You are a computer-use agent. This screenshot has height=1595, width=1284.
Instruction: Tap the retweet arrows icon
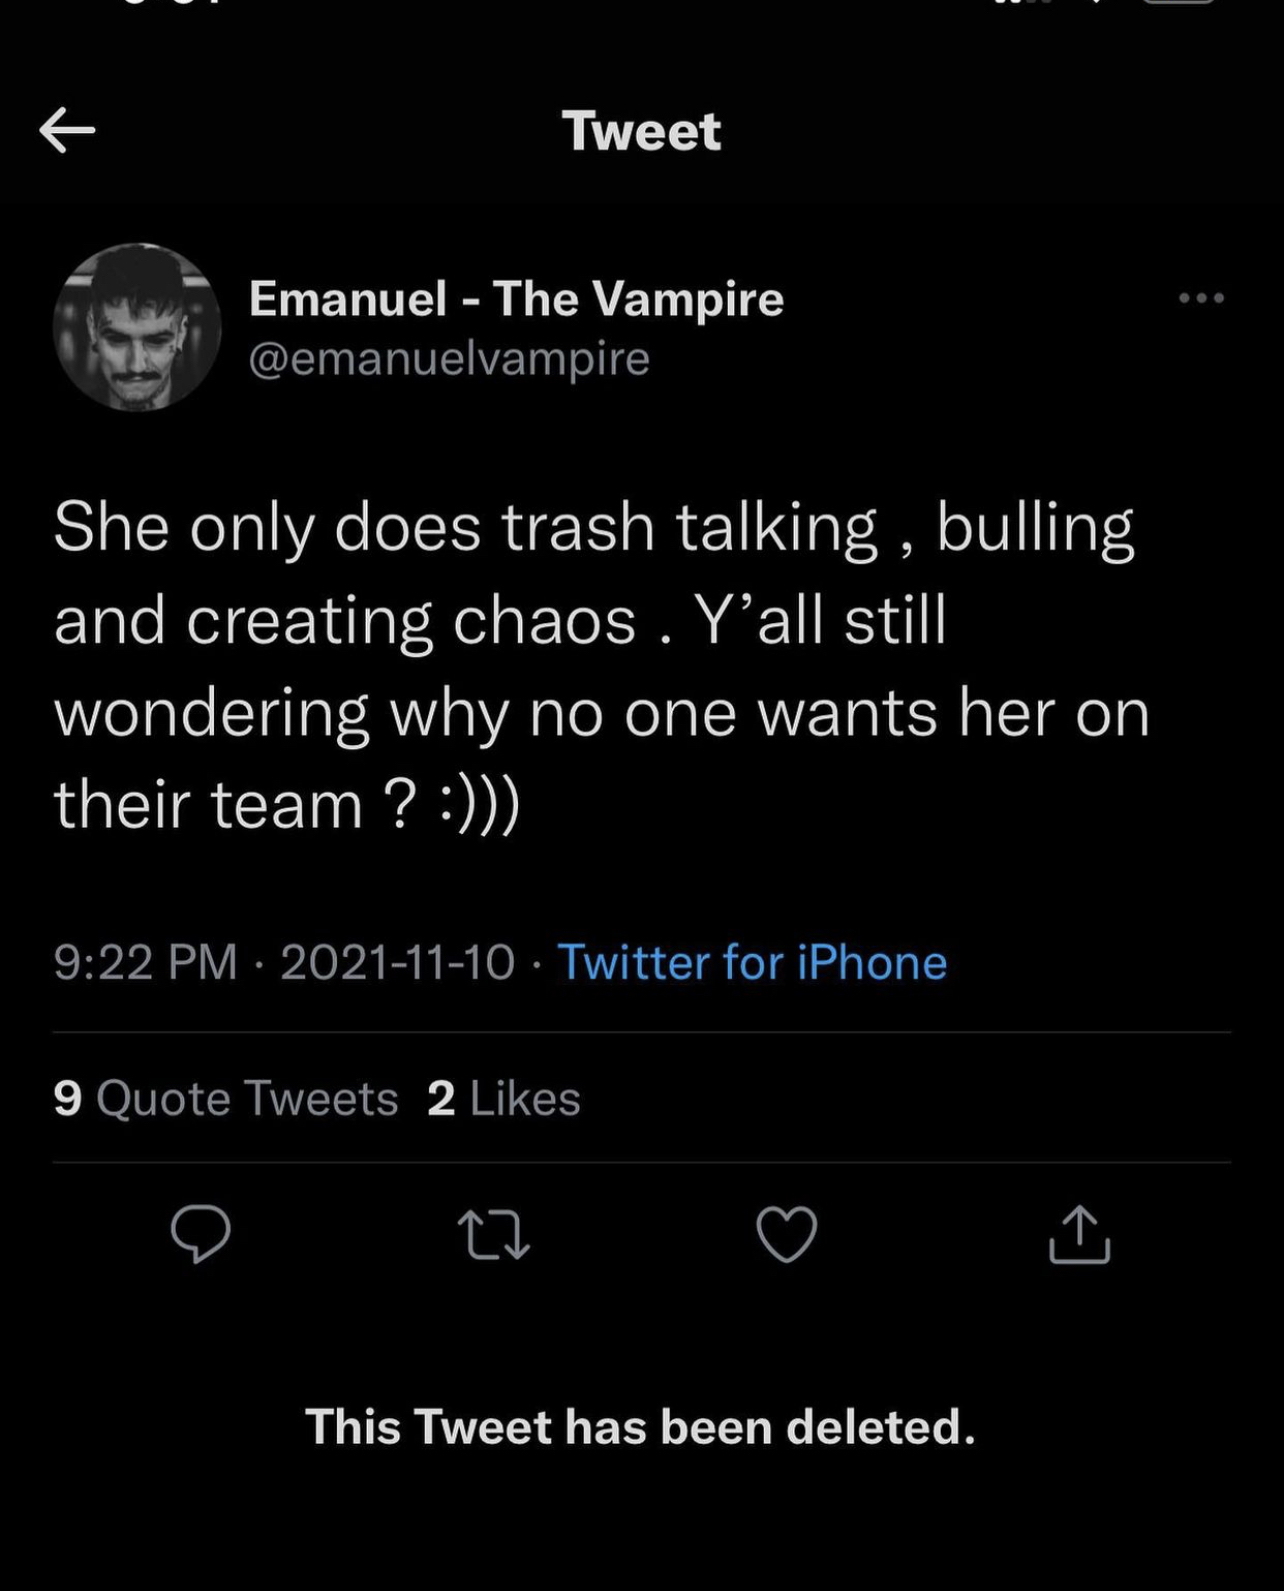tap(493, 1235)
